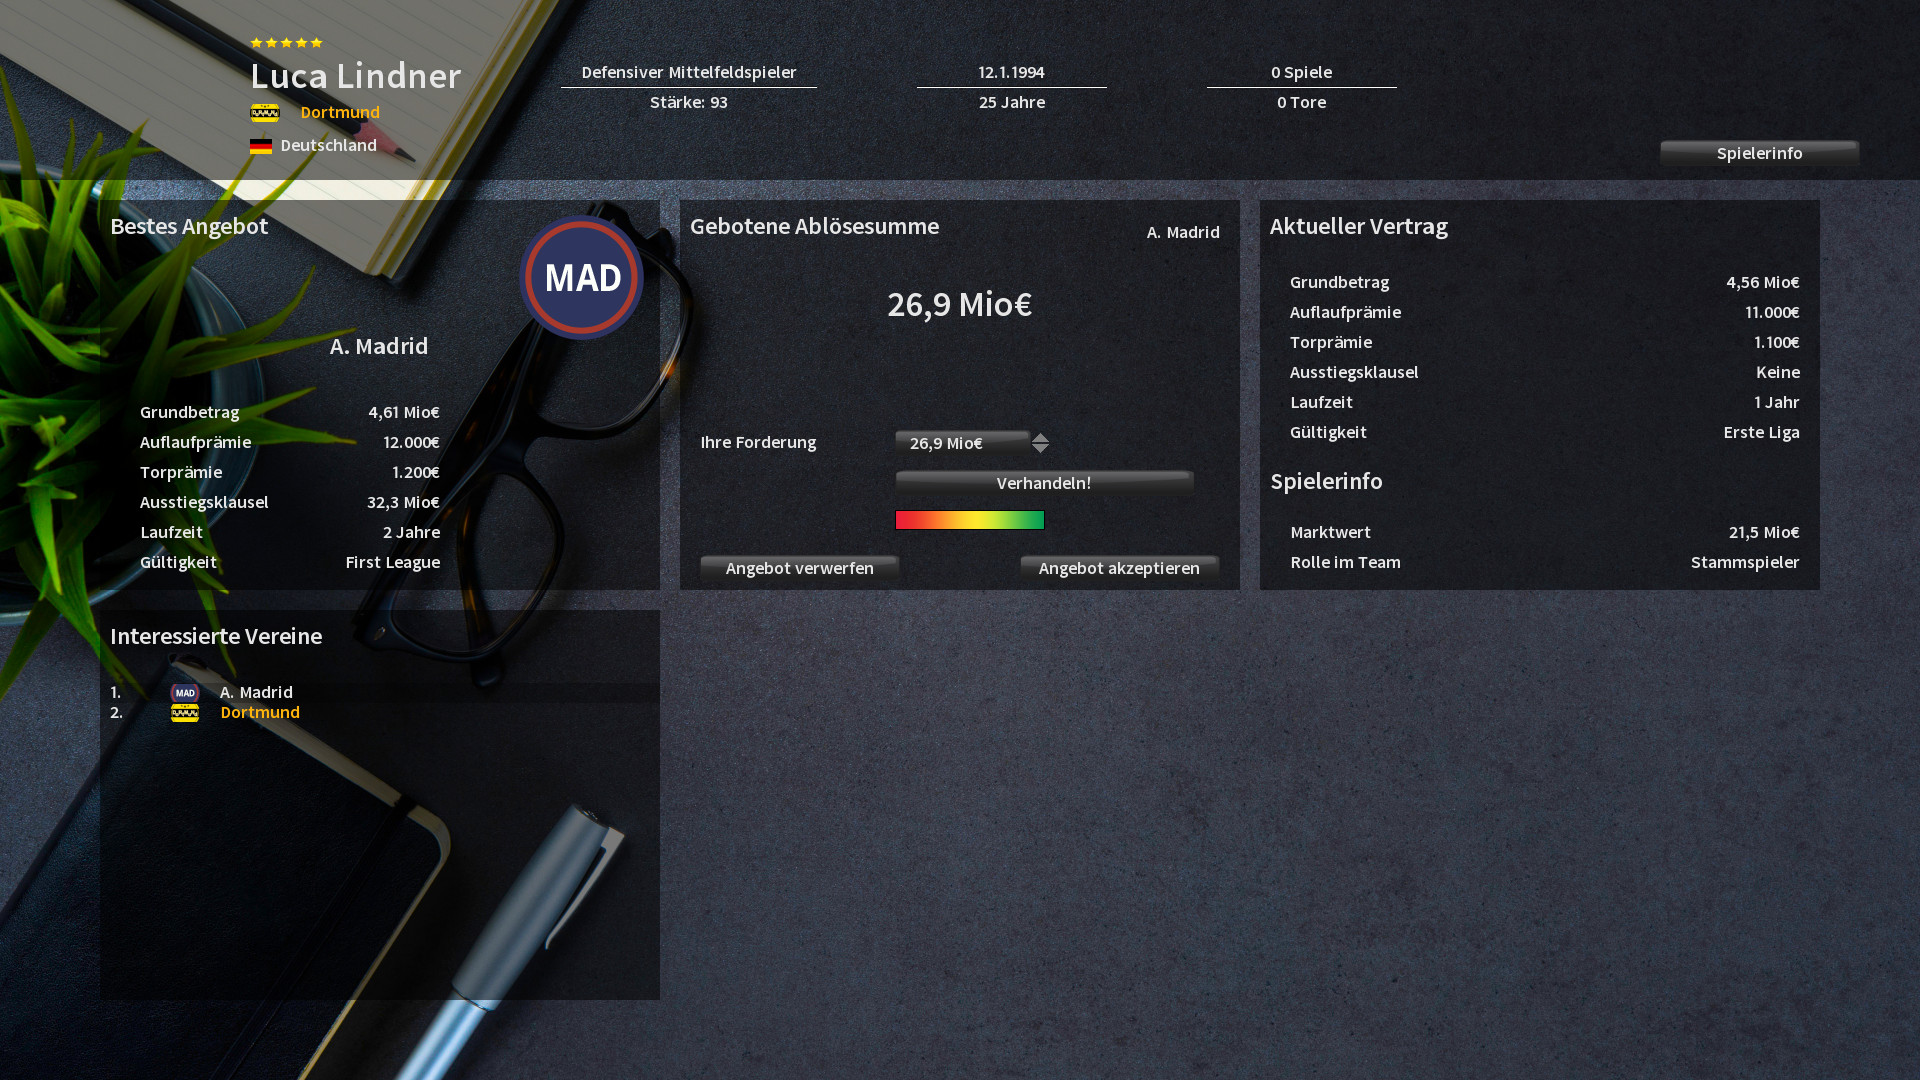Image resolution: width=1920 pixels, height=1080 pixels.
Task: Click the red-green negotiation gauge bar
Action: (969, 520)
